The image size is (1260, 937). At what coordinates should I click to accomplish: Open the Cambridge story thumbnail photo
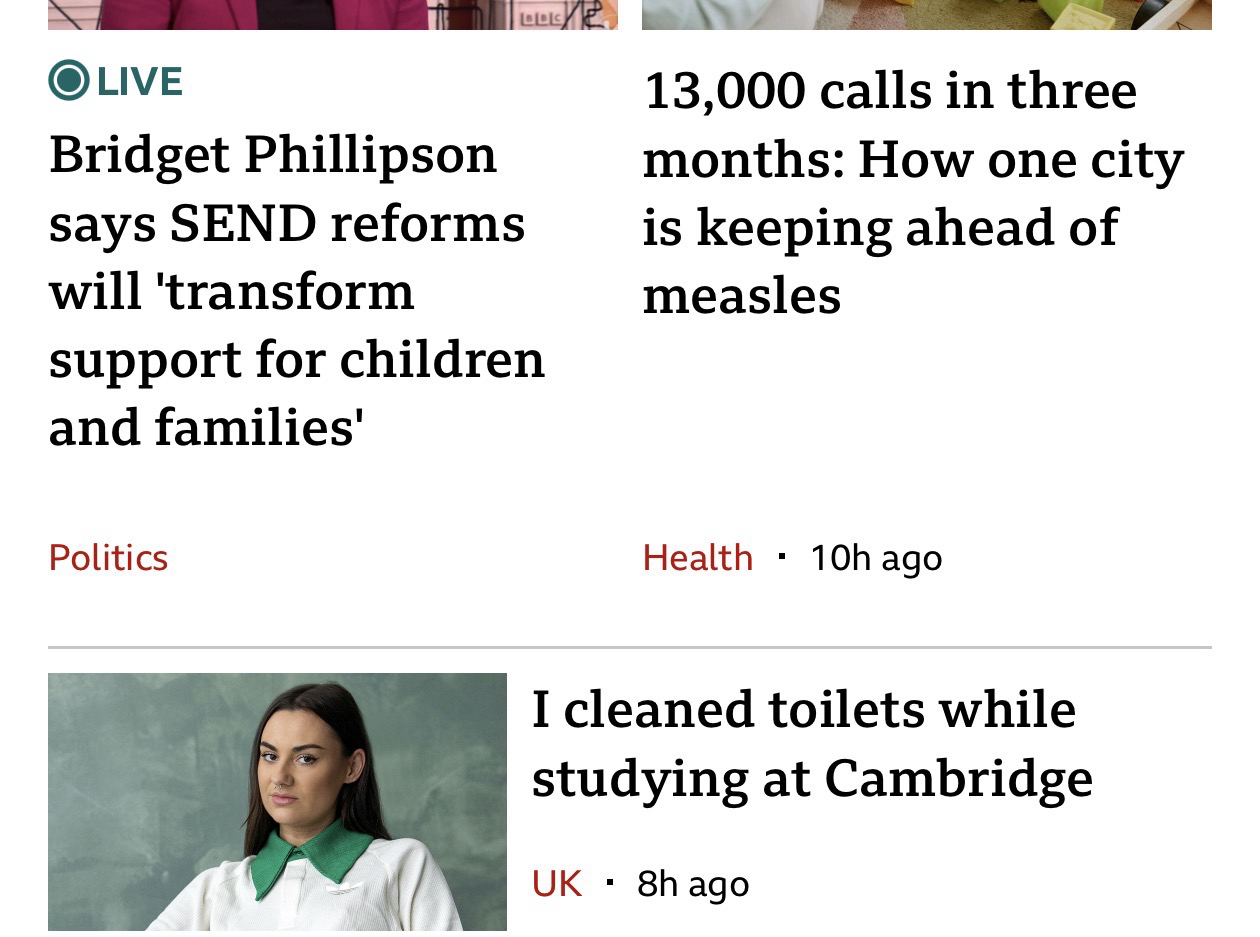pyautogui.click(x=277, y=802)
